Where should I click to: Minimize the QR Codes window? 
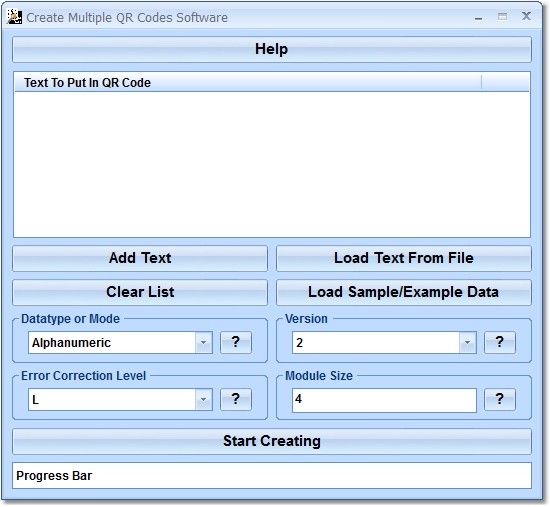tap(478, 17)
